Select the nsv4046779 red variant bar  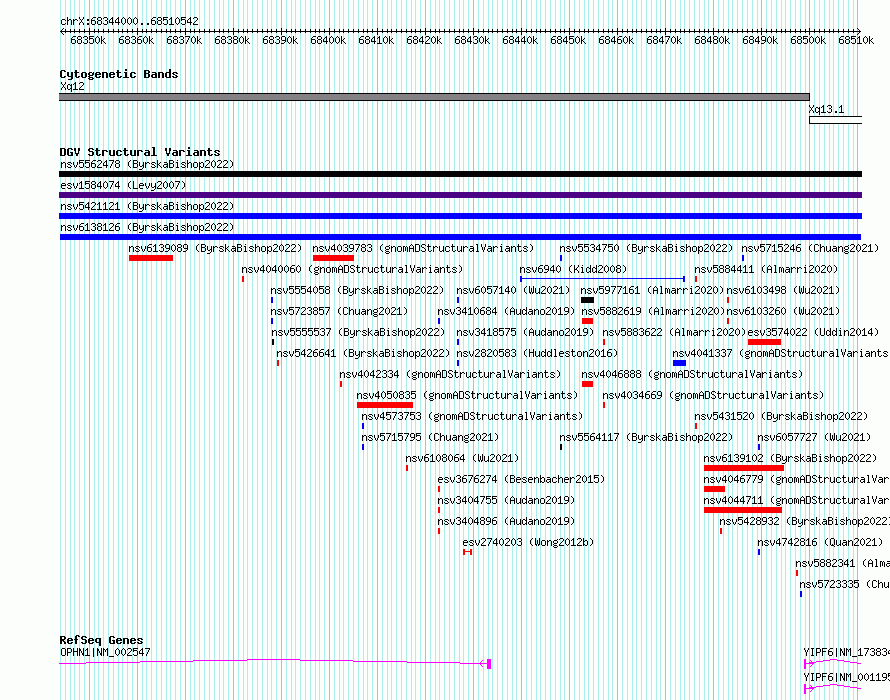714,489
